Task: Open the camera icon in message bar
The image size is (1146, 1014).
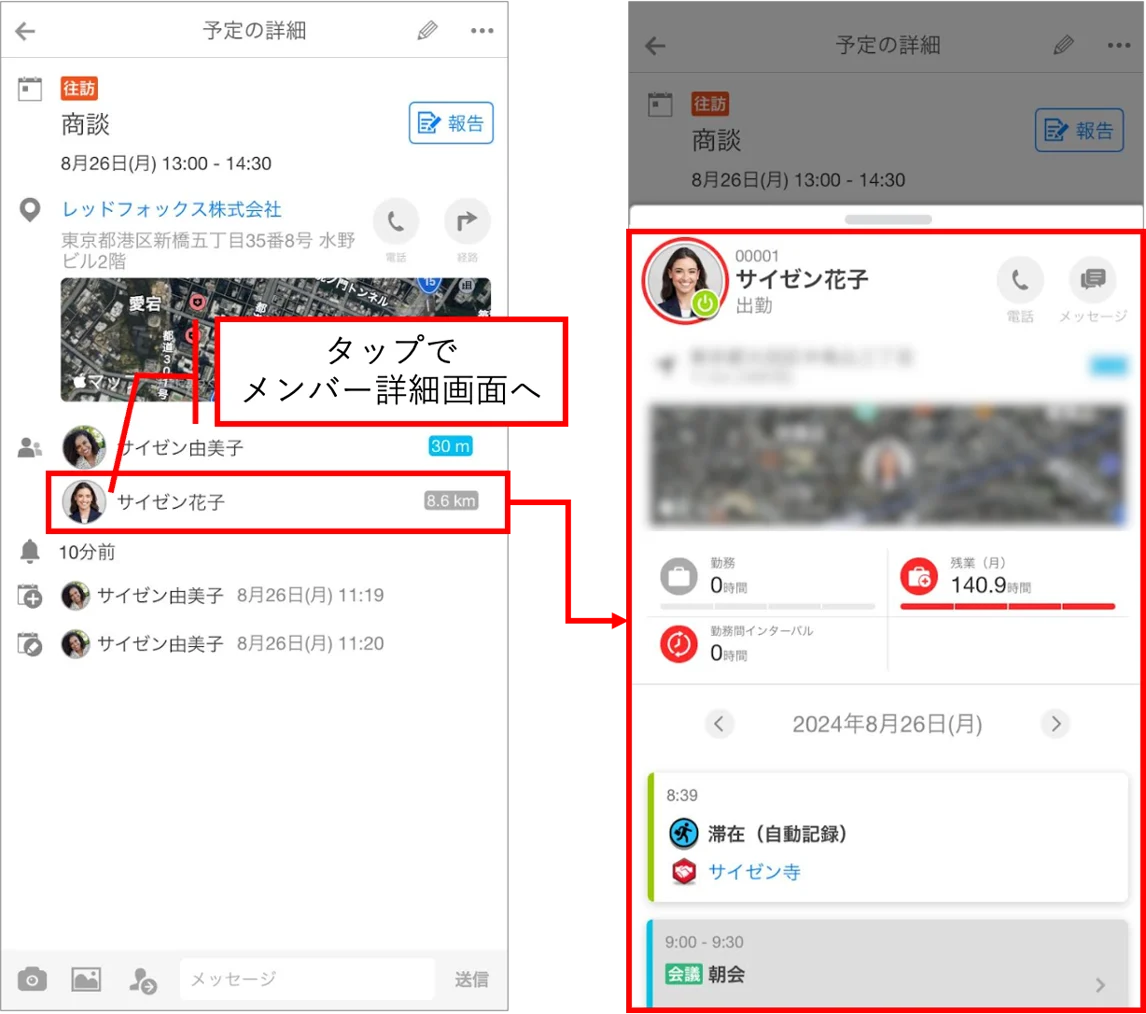Action: point(32,979)
